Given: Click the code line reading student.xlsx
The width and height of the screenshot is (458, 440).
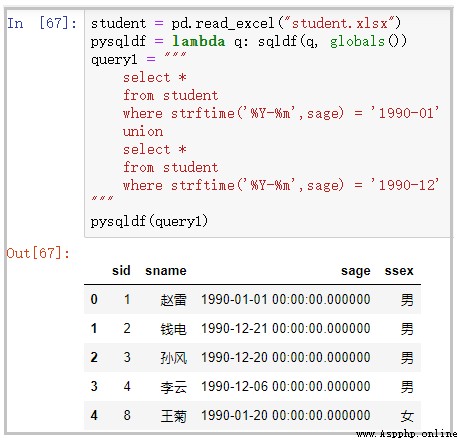Looking at the screenshot, I should 246,23.
